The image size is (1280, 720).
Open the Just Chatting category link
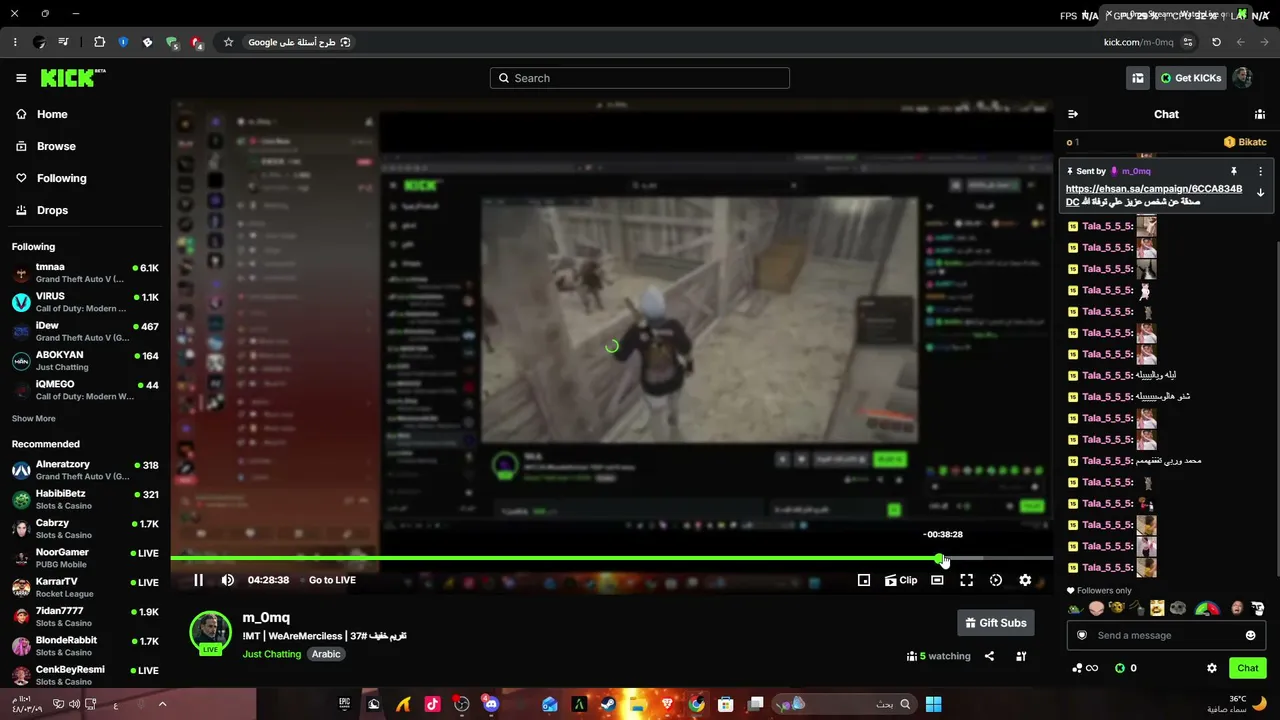(x=272, y=654)
